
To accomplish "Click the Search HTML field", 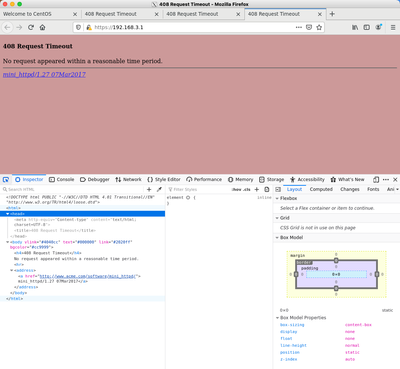I will [x=73, y=189].
